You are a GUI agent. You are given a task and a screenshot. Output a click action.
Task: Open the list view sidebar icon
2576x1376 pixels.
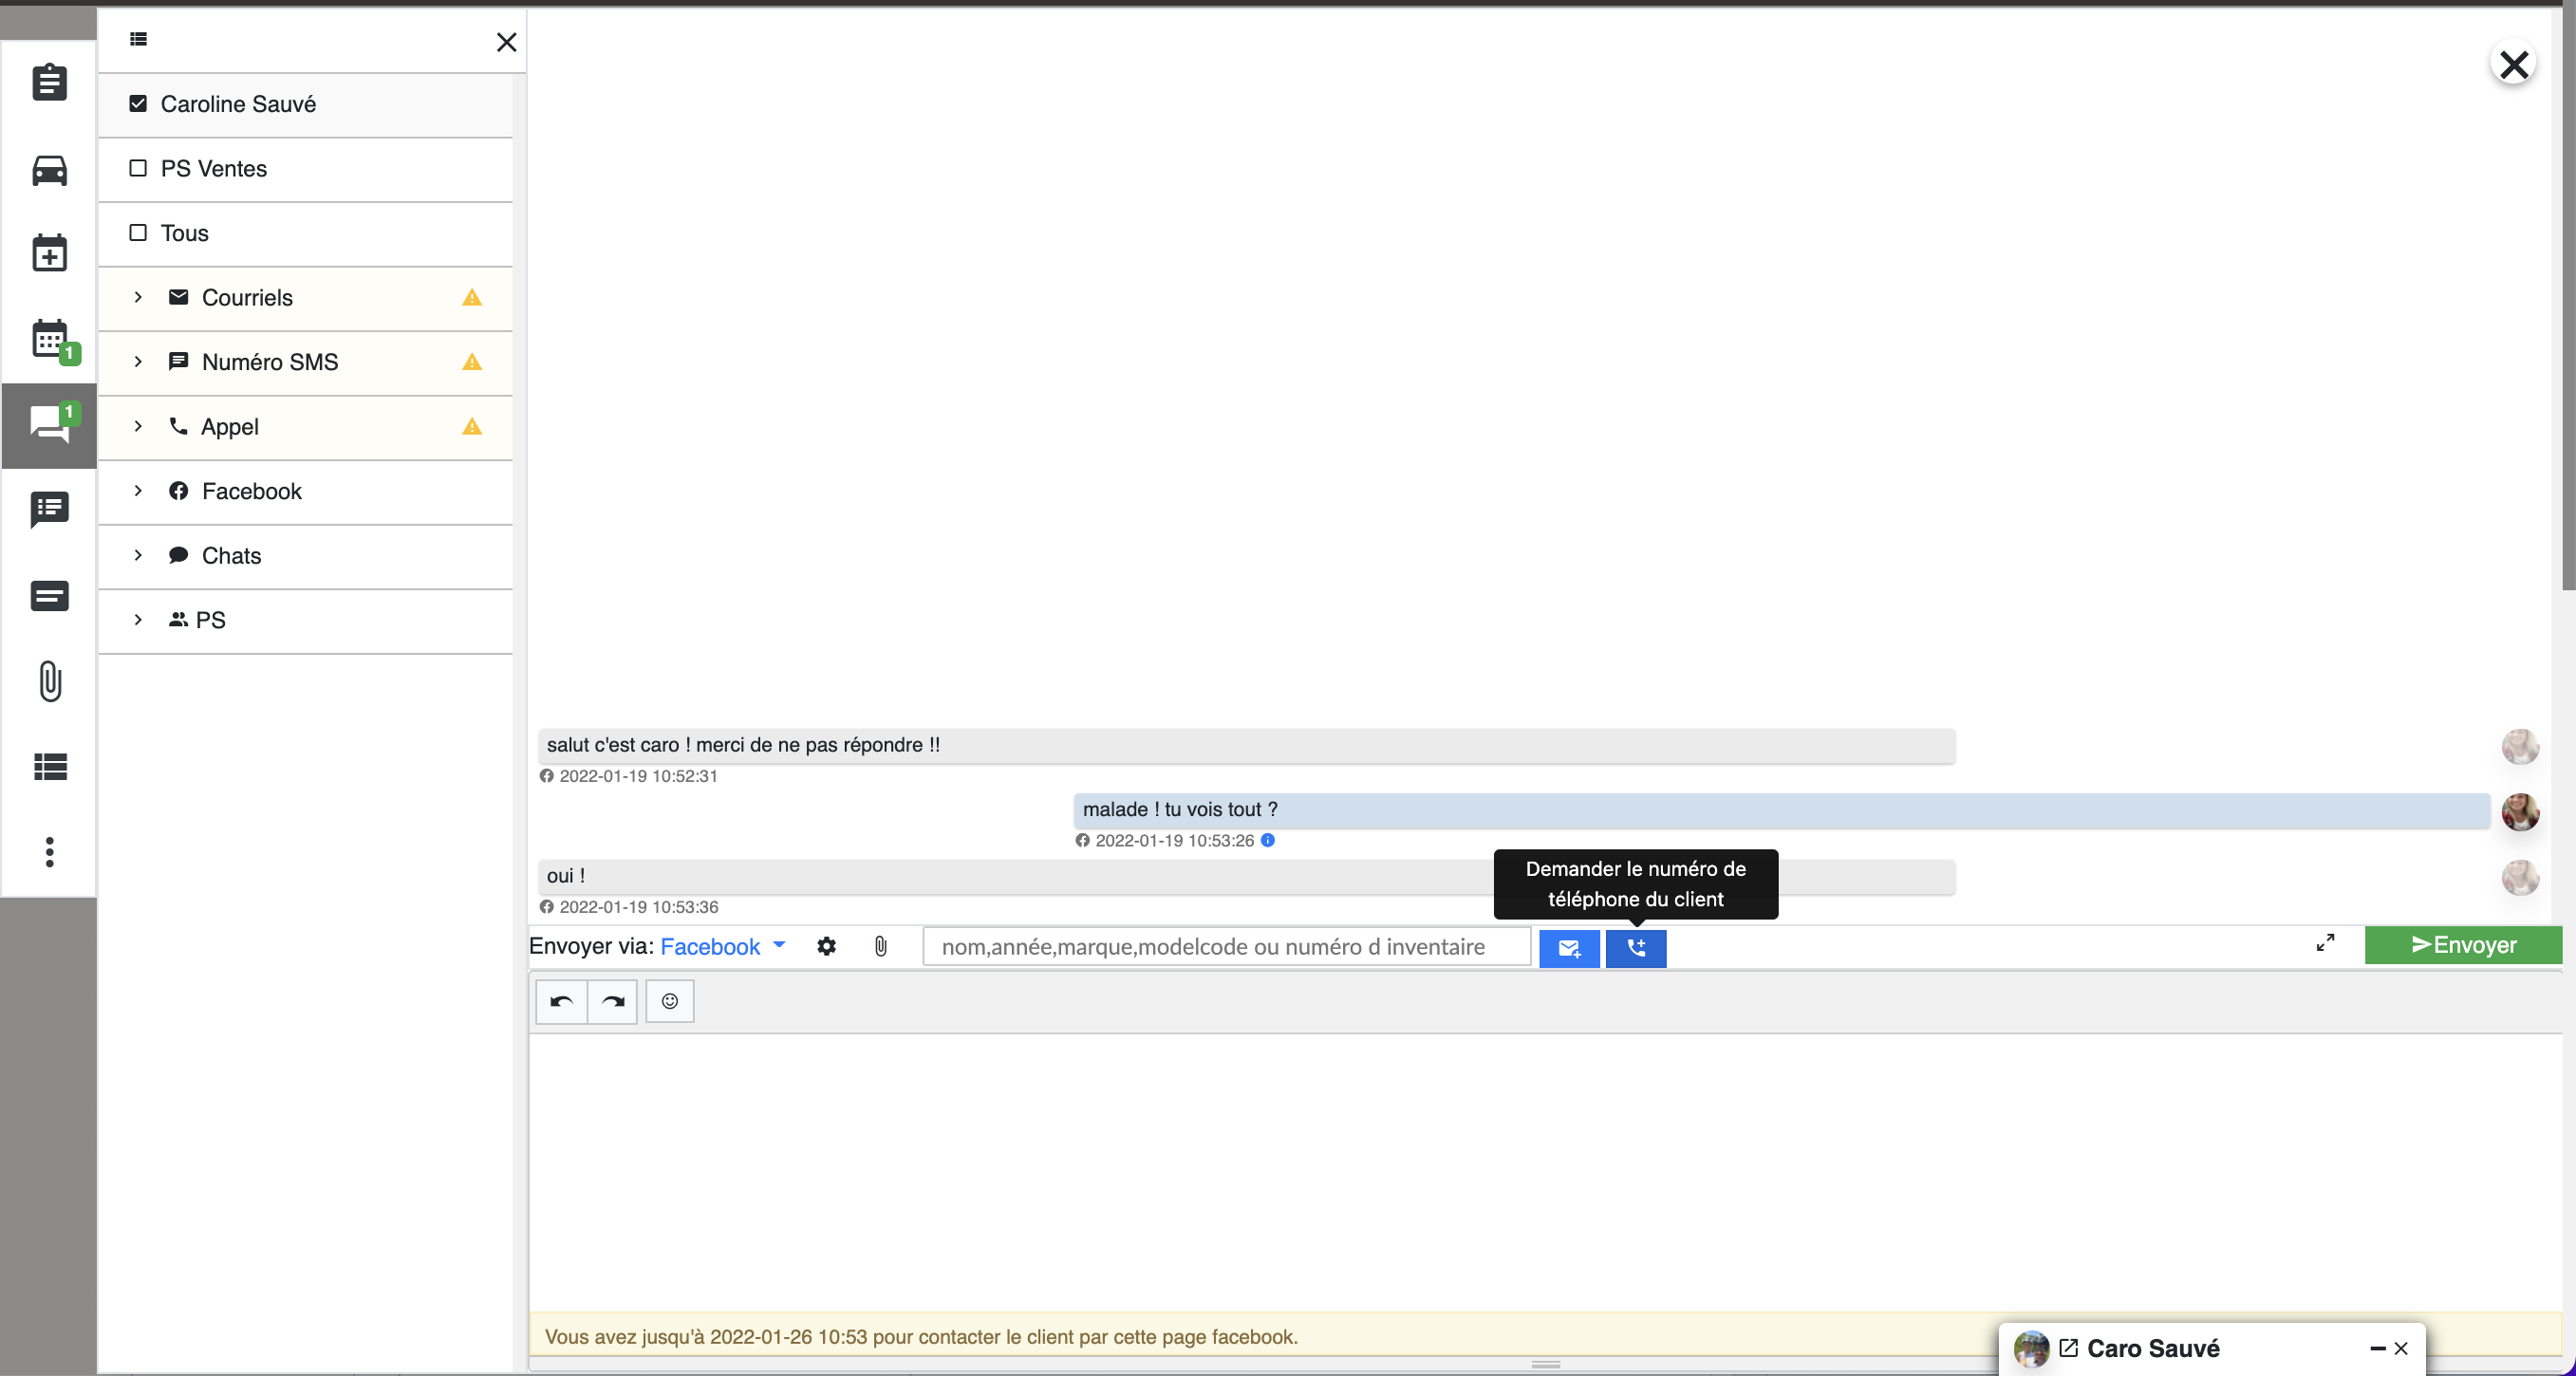click(49, 766)
